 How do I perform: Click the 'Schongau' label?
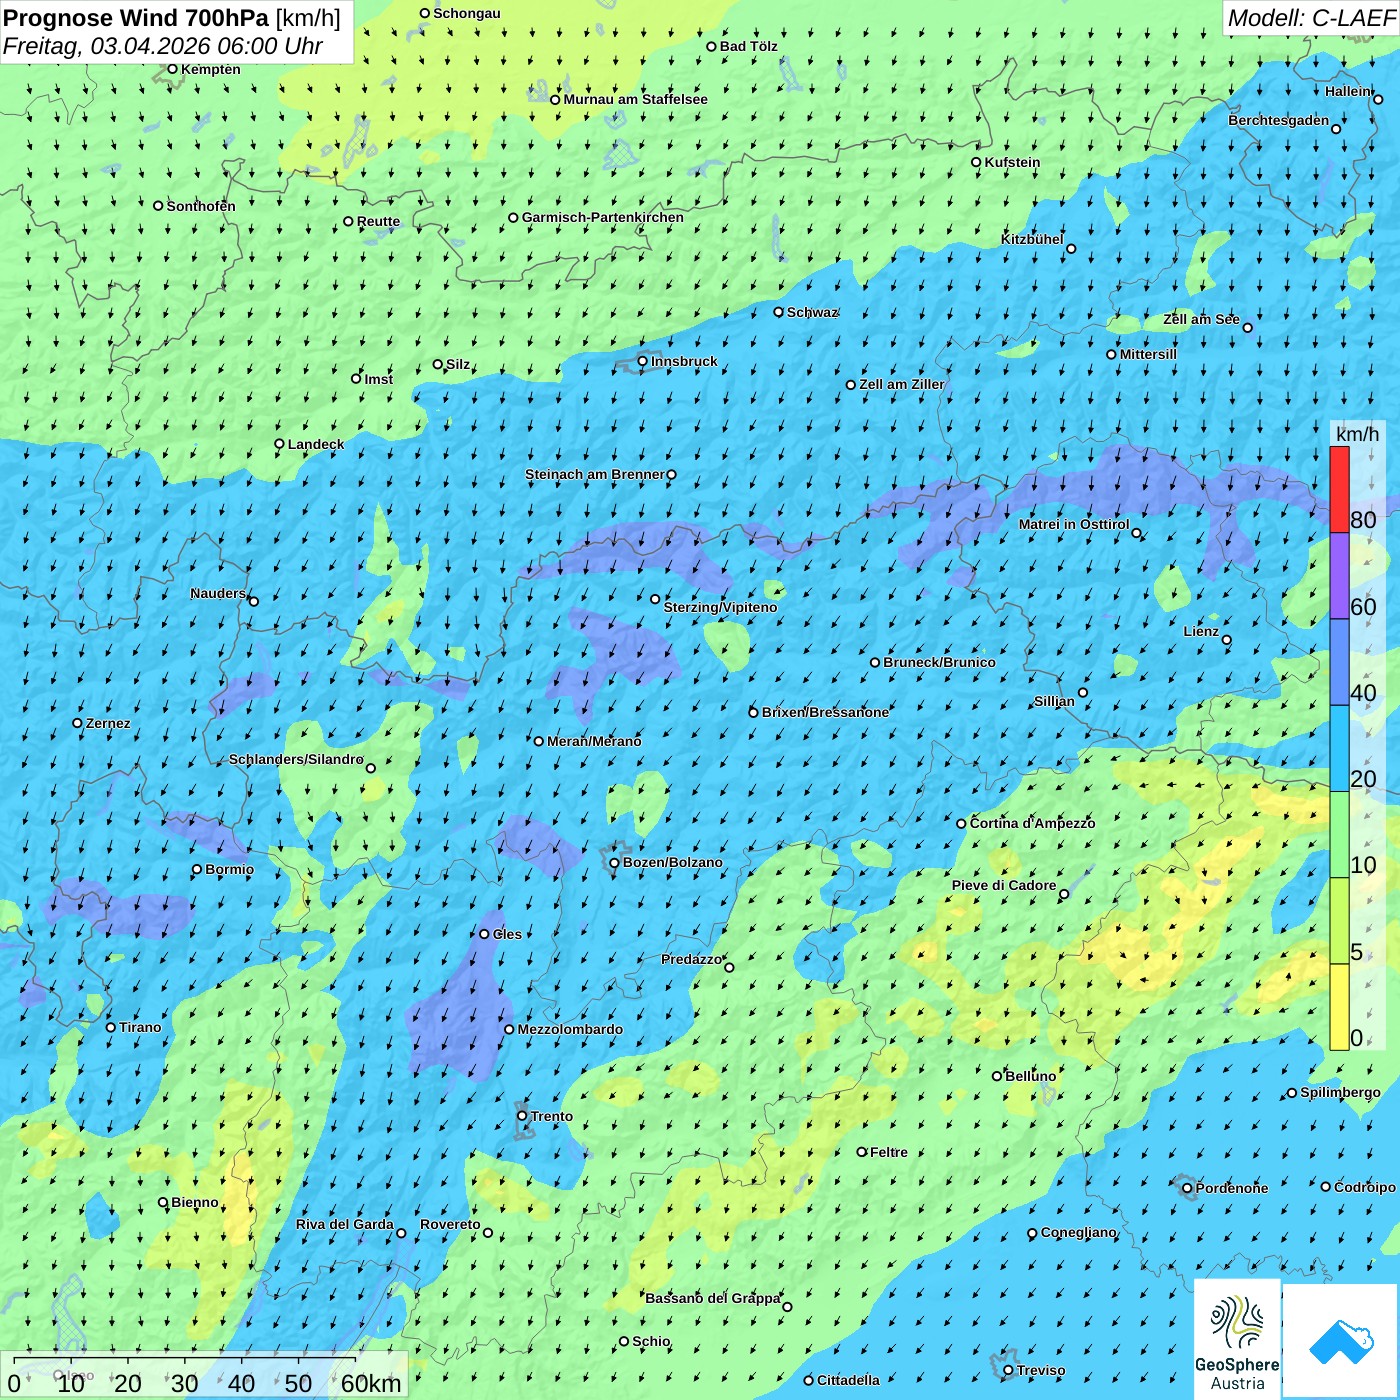coord(467,13)
